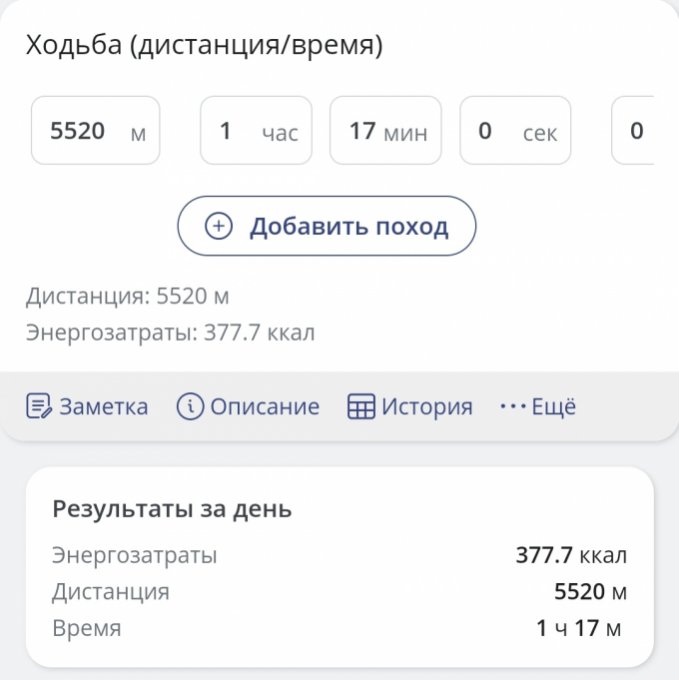Image resolution: width=679 pixels, height=680 pixels.
Task: Click the 5520 м value in daily results
Action: click(590, 592)
